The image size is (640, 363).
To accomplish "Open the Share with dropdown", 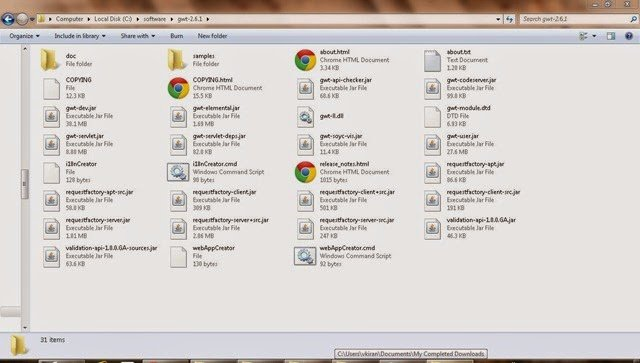I will (138, 36).
